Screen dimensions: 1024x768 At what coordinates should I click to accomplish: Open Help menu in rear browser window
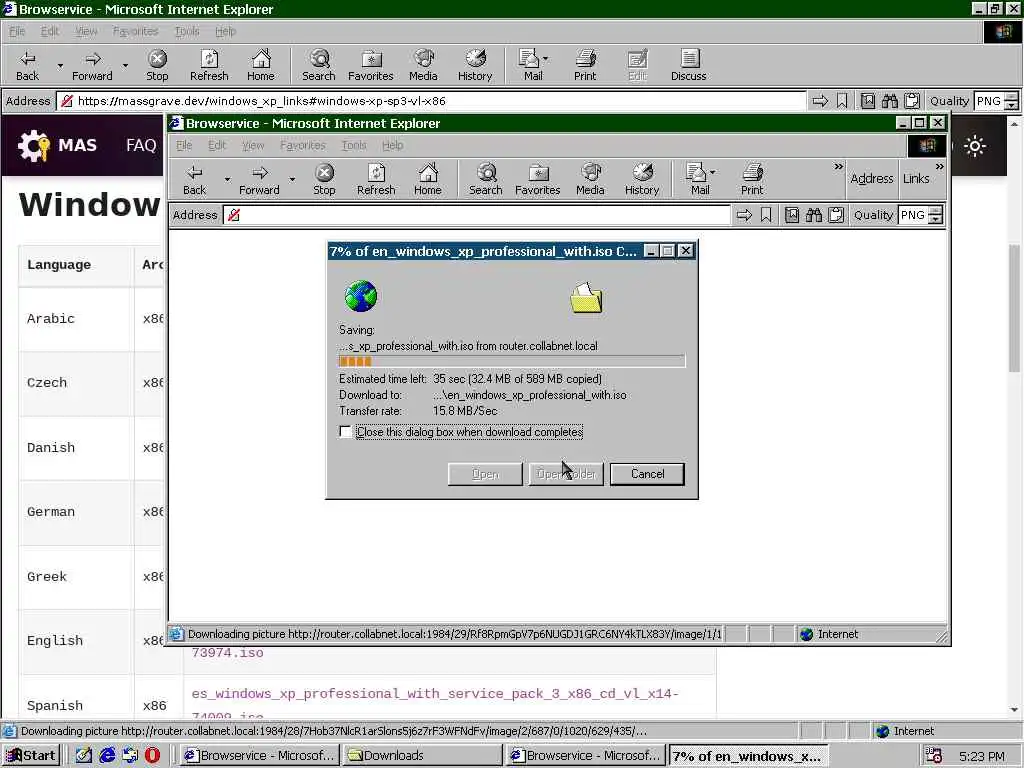[225, 31]
